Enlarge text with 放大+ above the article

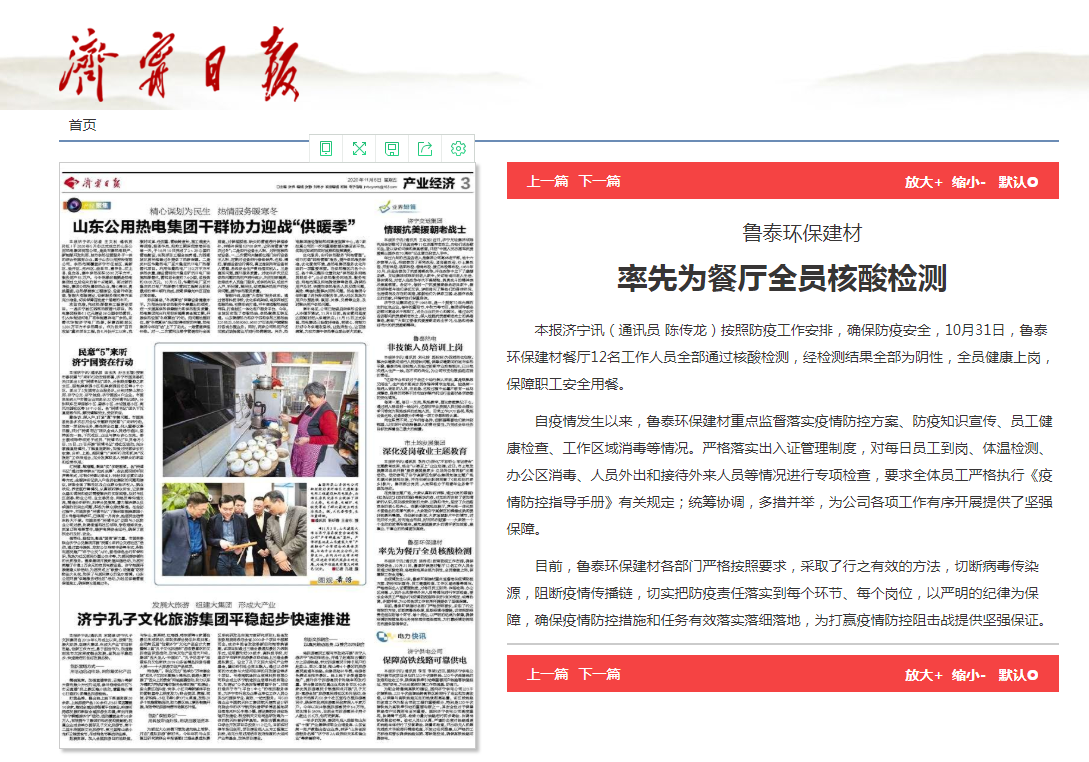[923, 182]
